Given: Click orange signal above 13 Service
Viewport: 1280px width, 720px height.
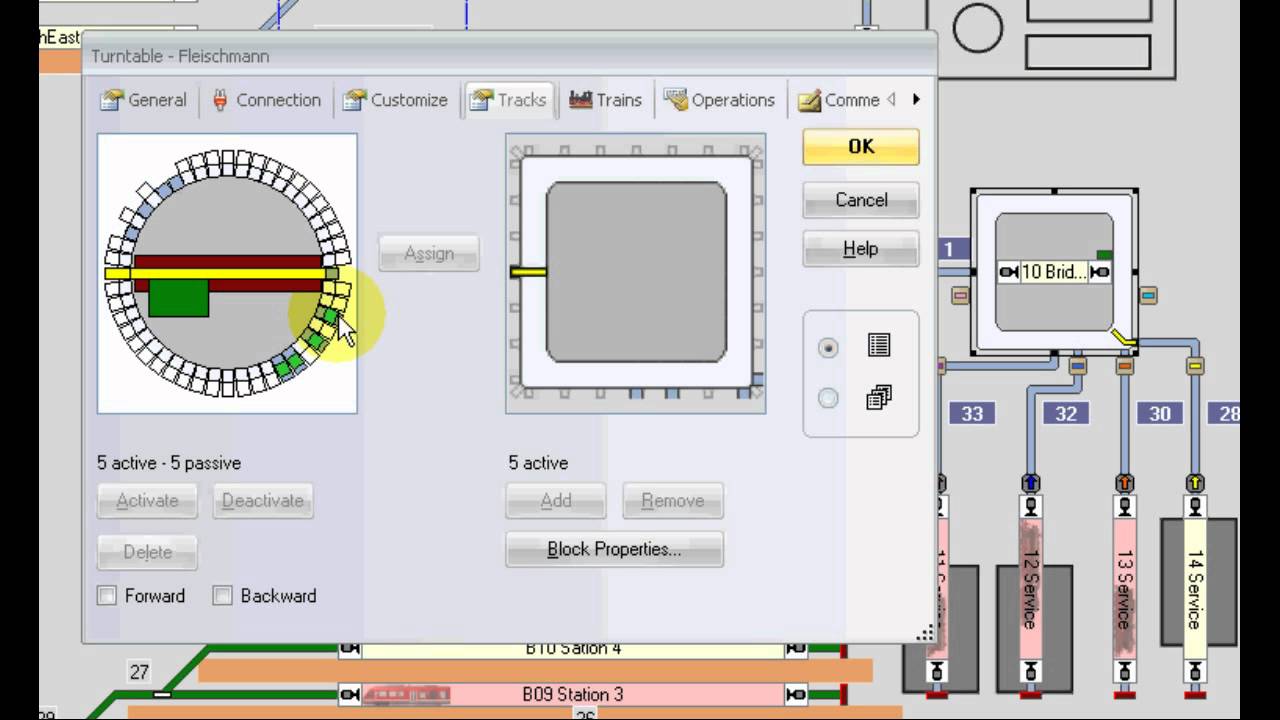Looking at the screenshot, I should click(1124, 484).
